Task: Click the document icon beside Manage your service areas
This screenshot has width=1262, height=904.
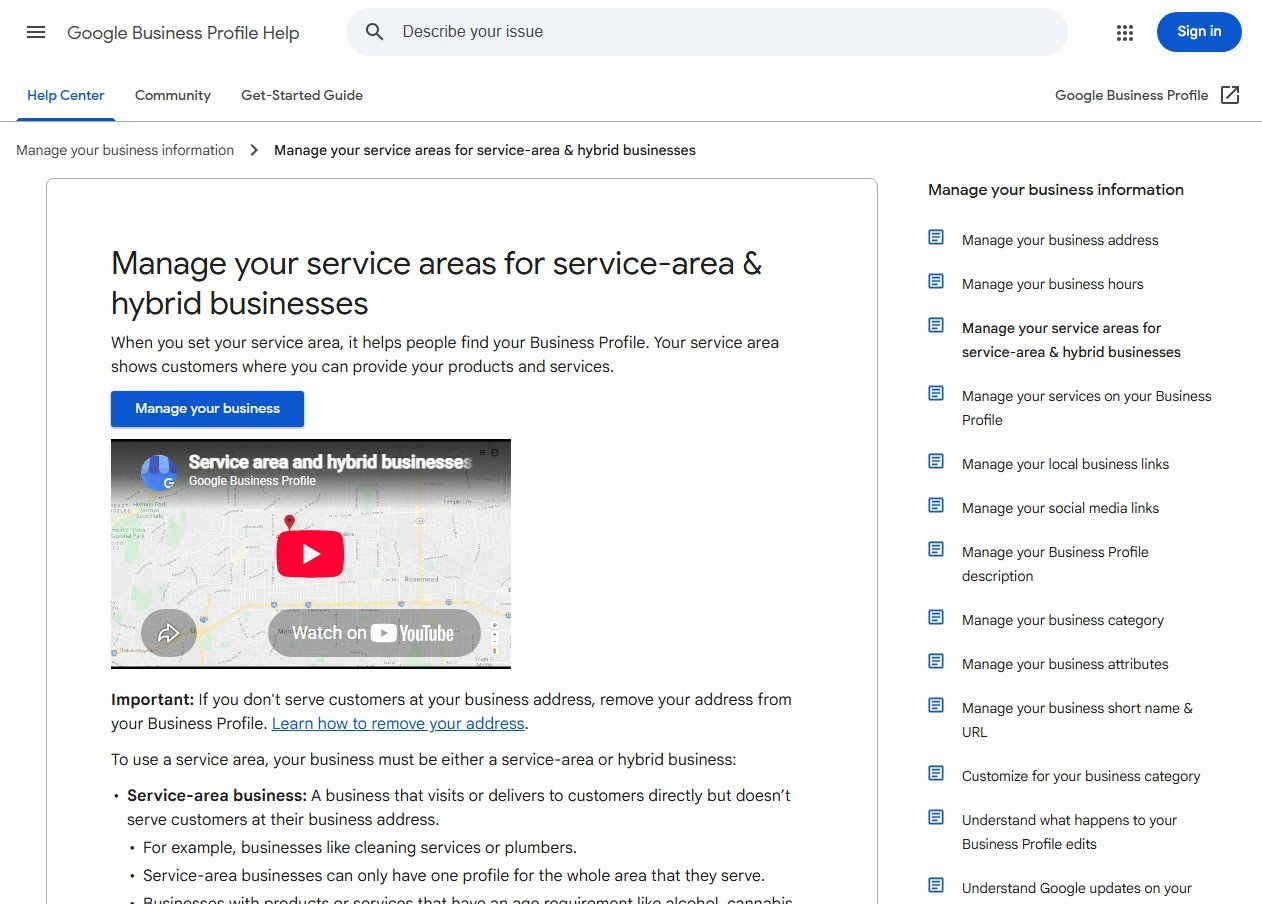Action: (936, 326)
